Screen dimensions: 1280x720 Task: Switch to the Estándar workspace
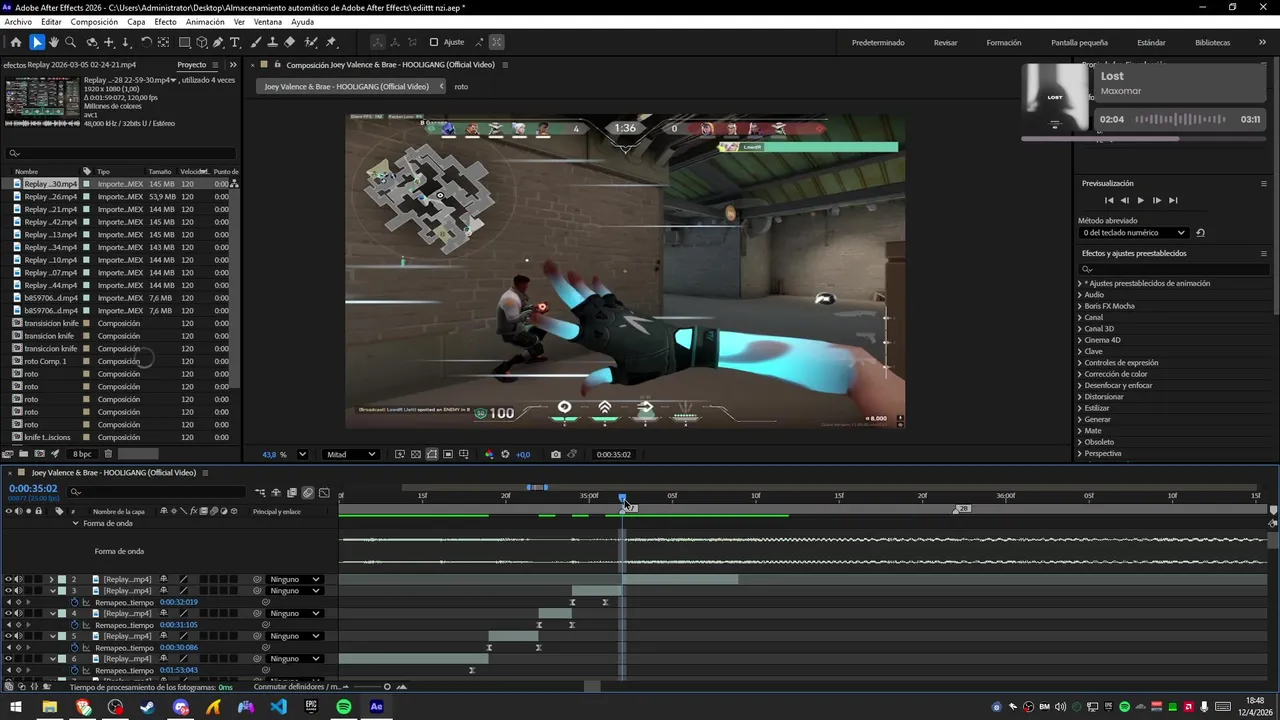1151,42
